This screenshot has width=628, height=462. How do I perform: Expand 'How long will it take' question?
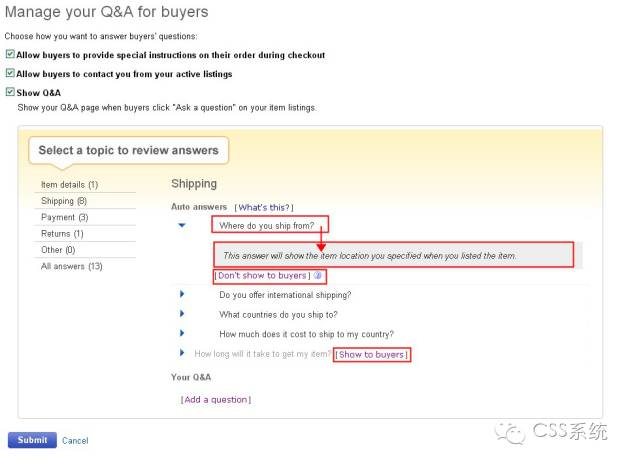coord(182,353)
